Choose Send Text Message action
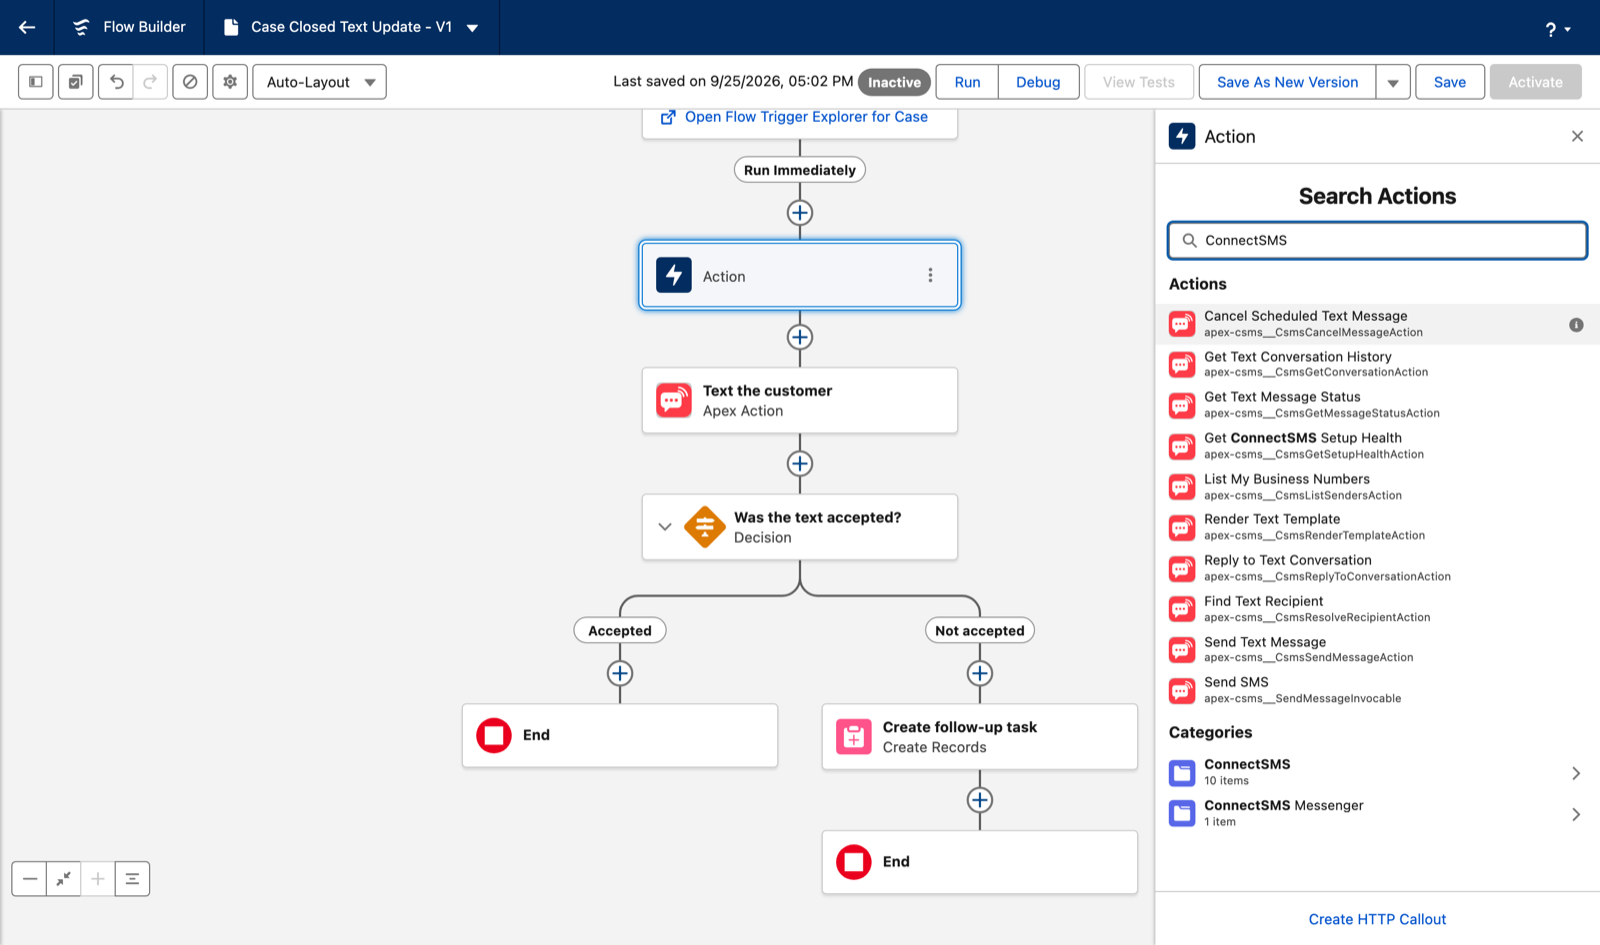 click(x=1377, y=650)
